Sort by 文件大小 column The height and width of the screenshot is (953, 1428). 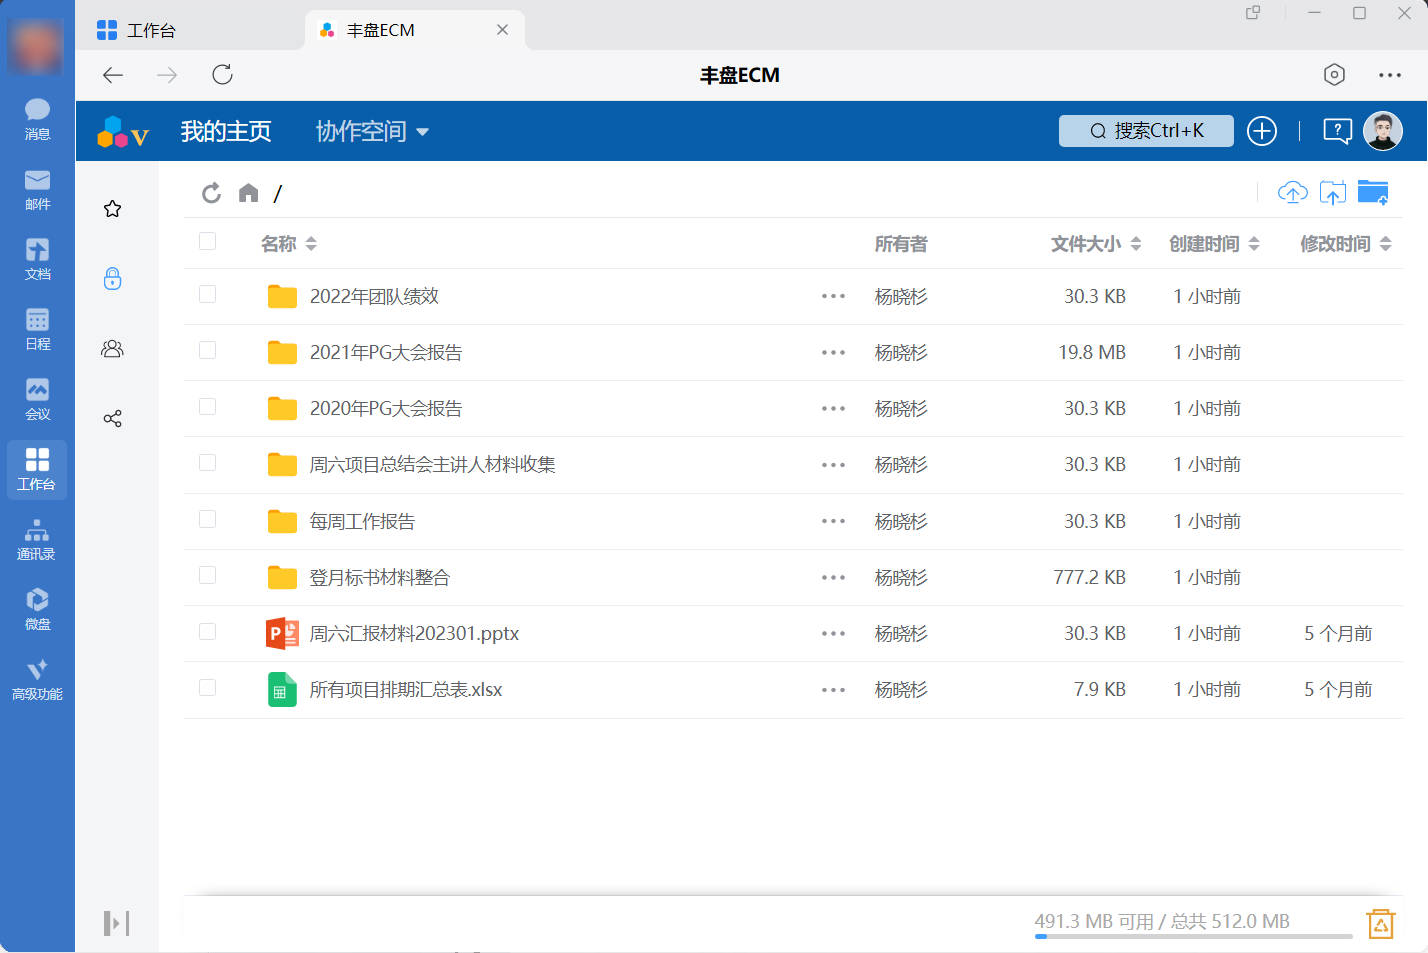[x=1096, y=244]
